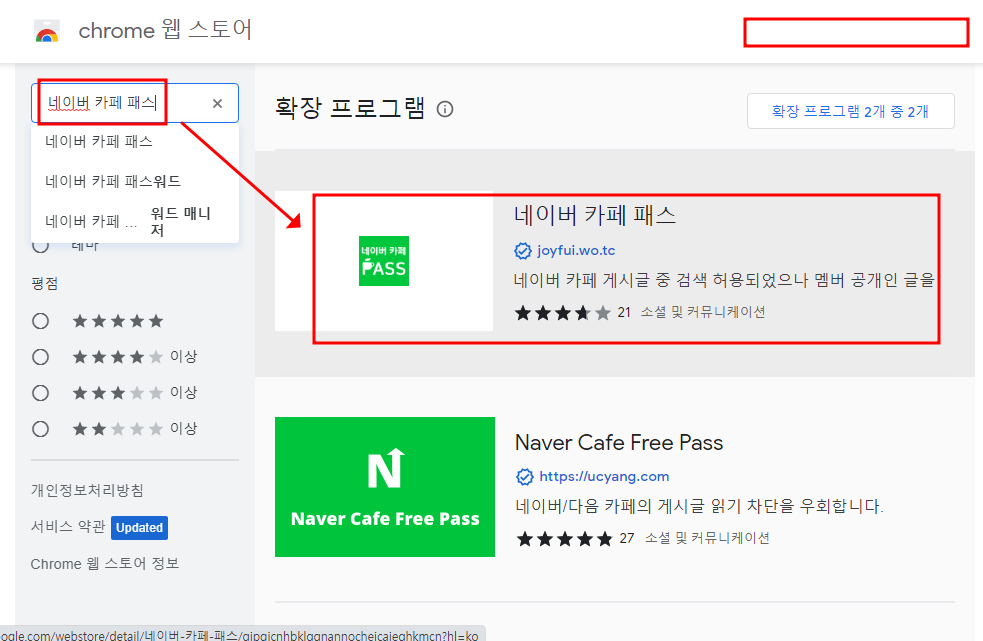Click the blue Updated badge
Viewport: 983px width, 641px height.
139,527
